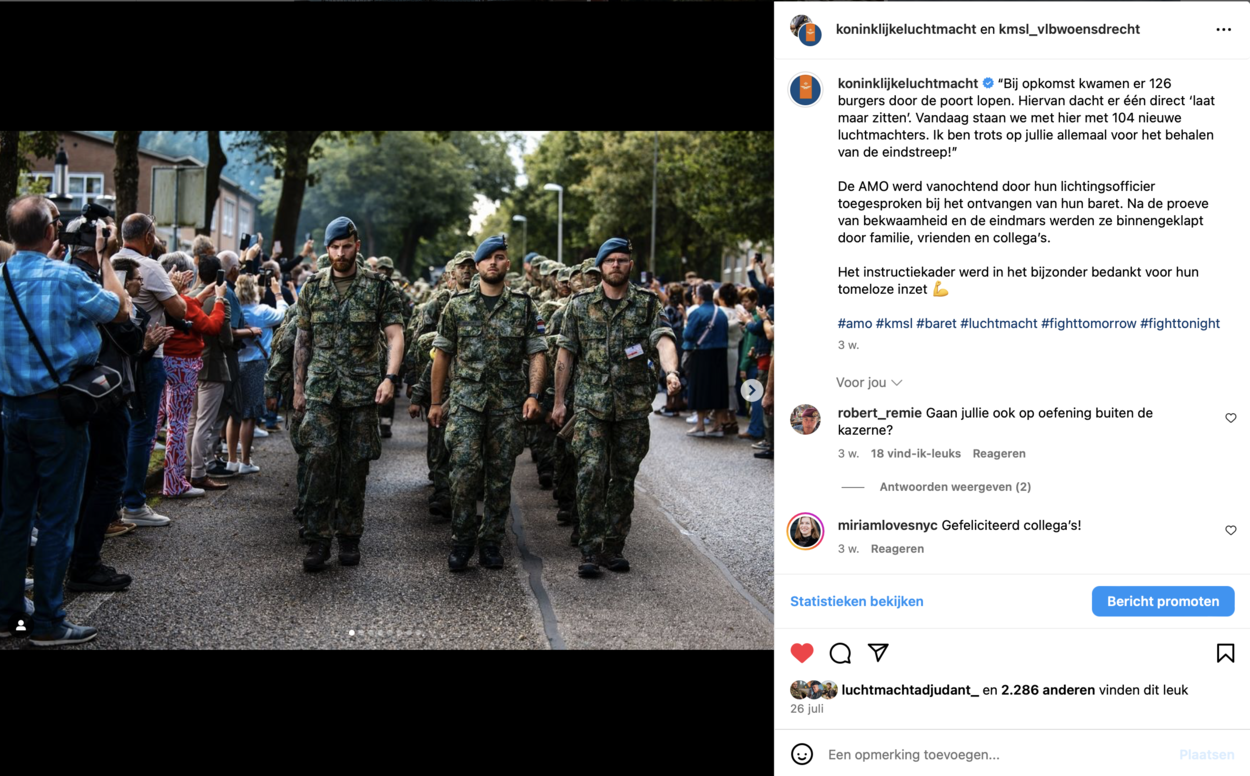Share post via paper plane icon
Viewport: 1250px width, 776px height.
coord(878,653)
